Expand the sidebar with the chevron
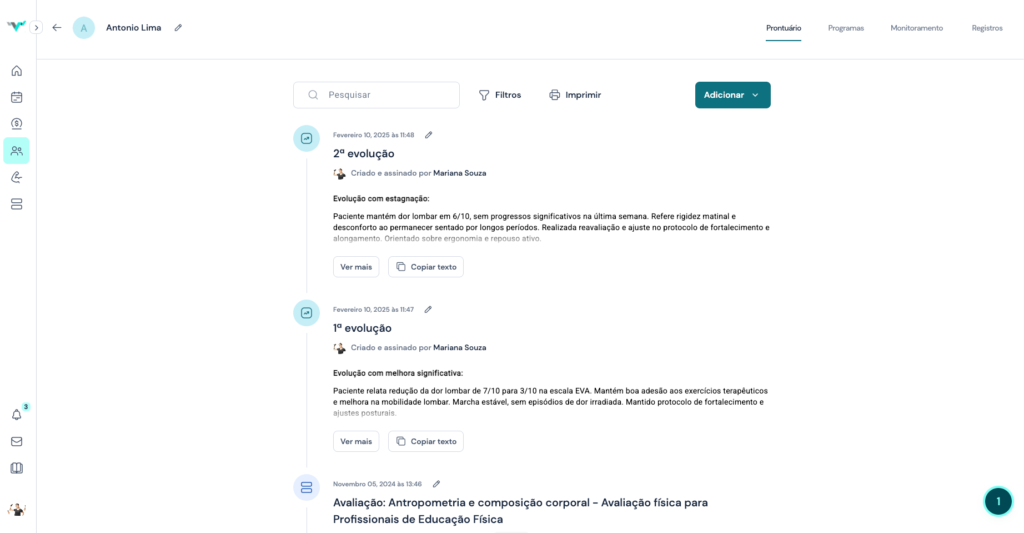Viewport: 1024px width, 533px height. (37, 28)
